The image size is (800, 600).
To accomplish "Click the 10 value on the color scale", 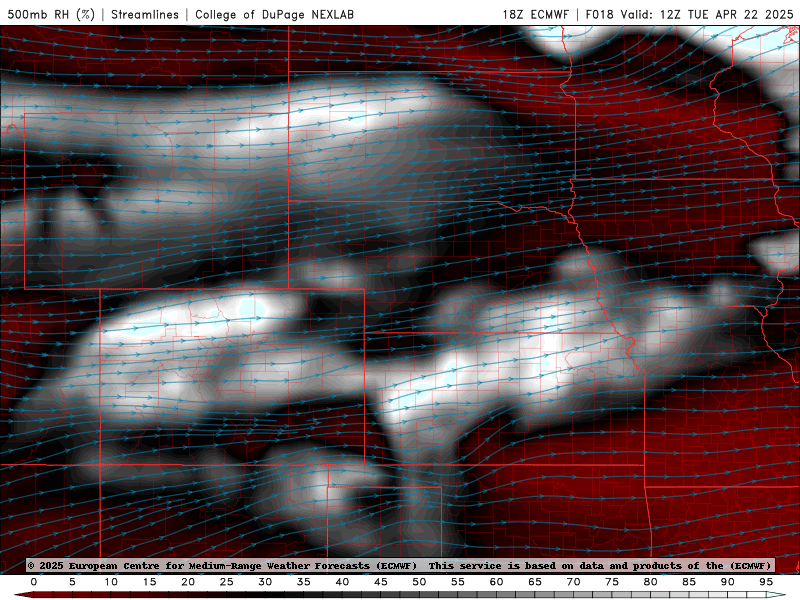I will (111, 582).
